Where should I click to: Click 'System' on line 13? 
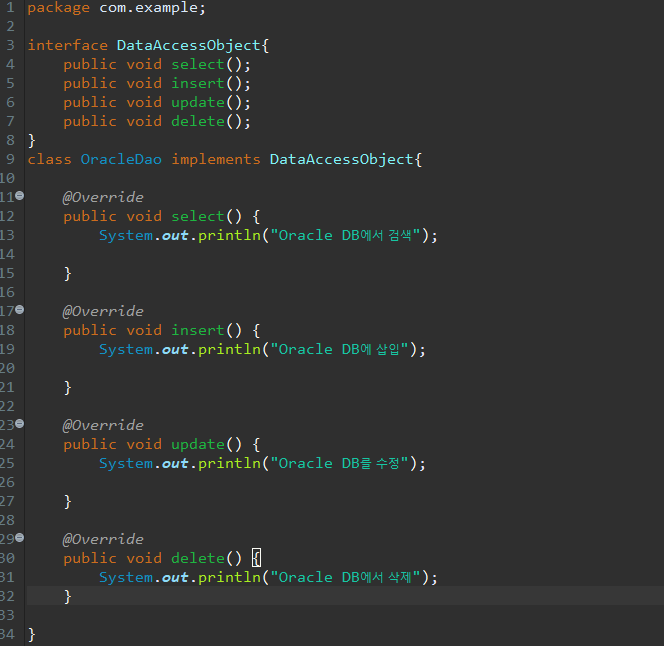[x=126, y=236]
